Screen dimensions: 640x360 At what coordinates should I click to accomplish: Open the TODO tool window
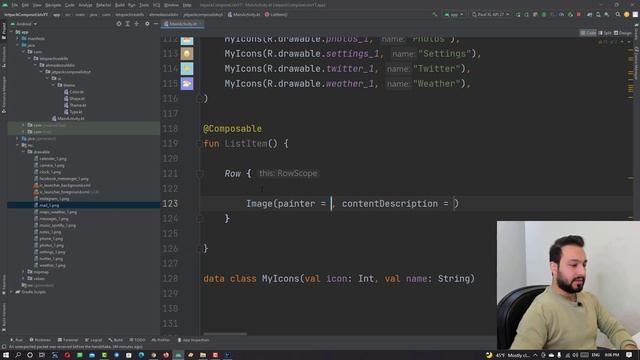click(137, 340)
